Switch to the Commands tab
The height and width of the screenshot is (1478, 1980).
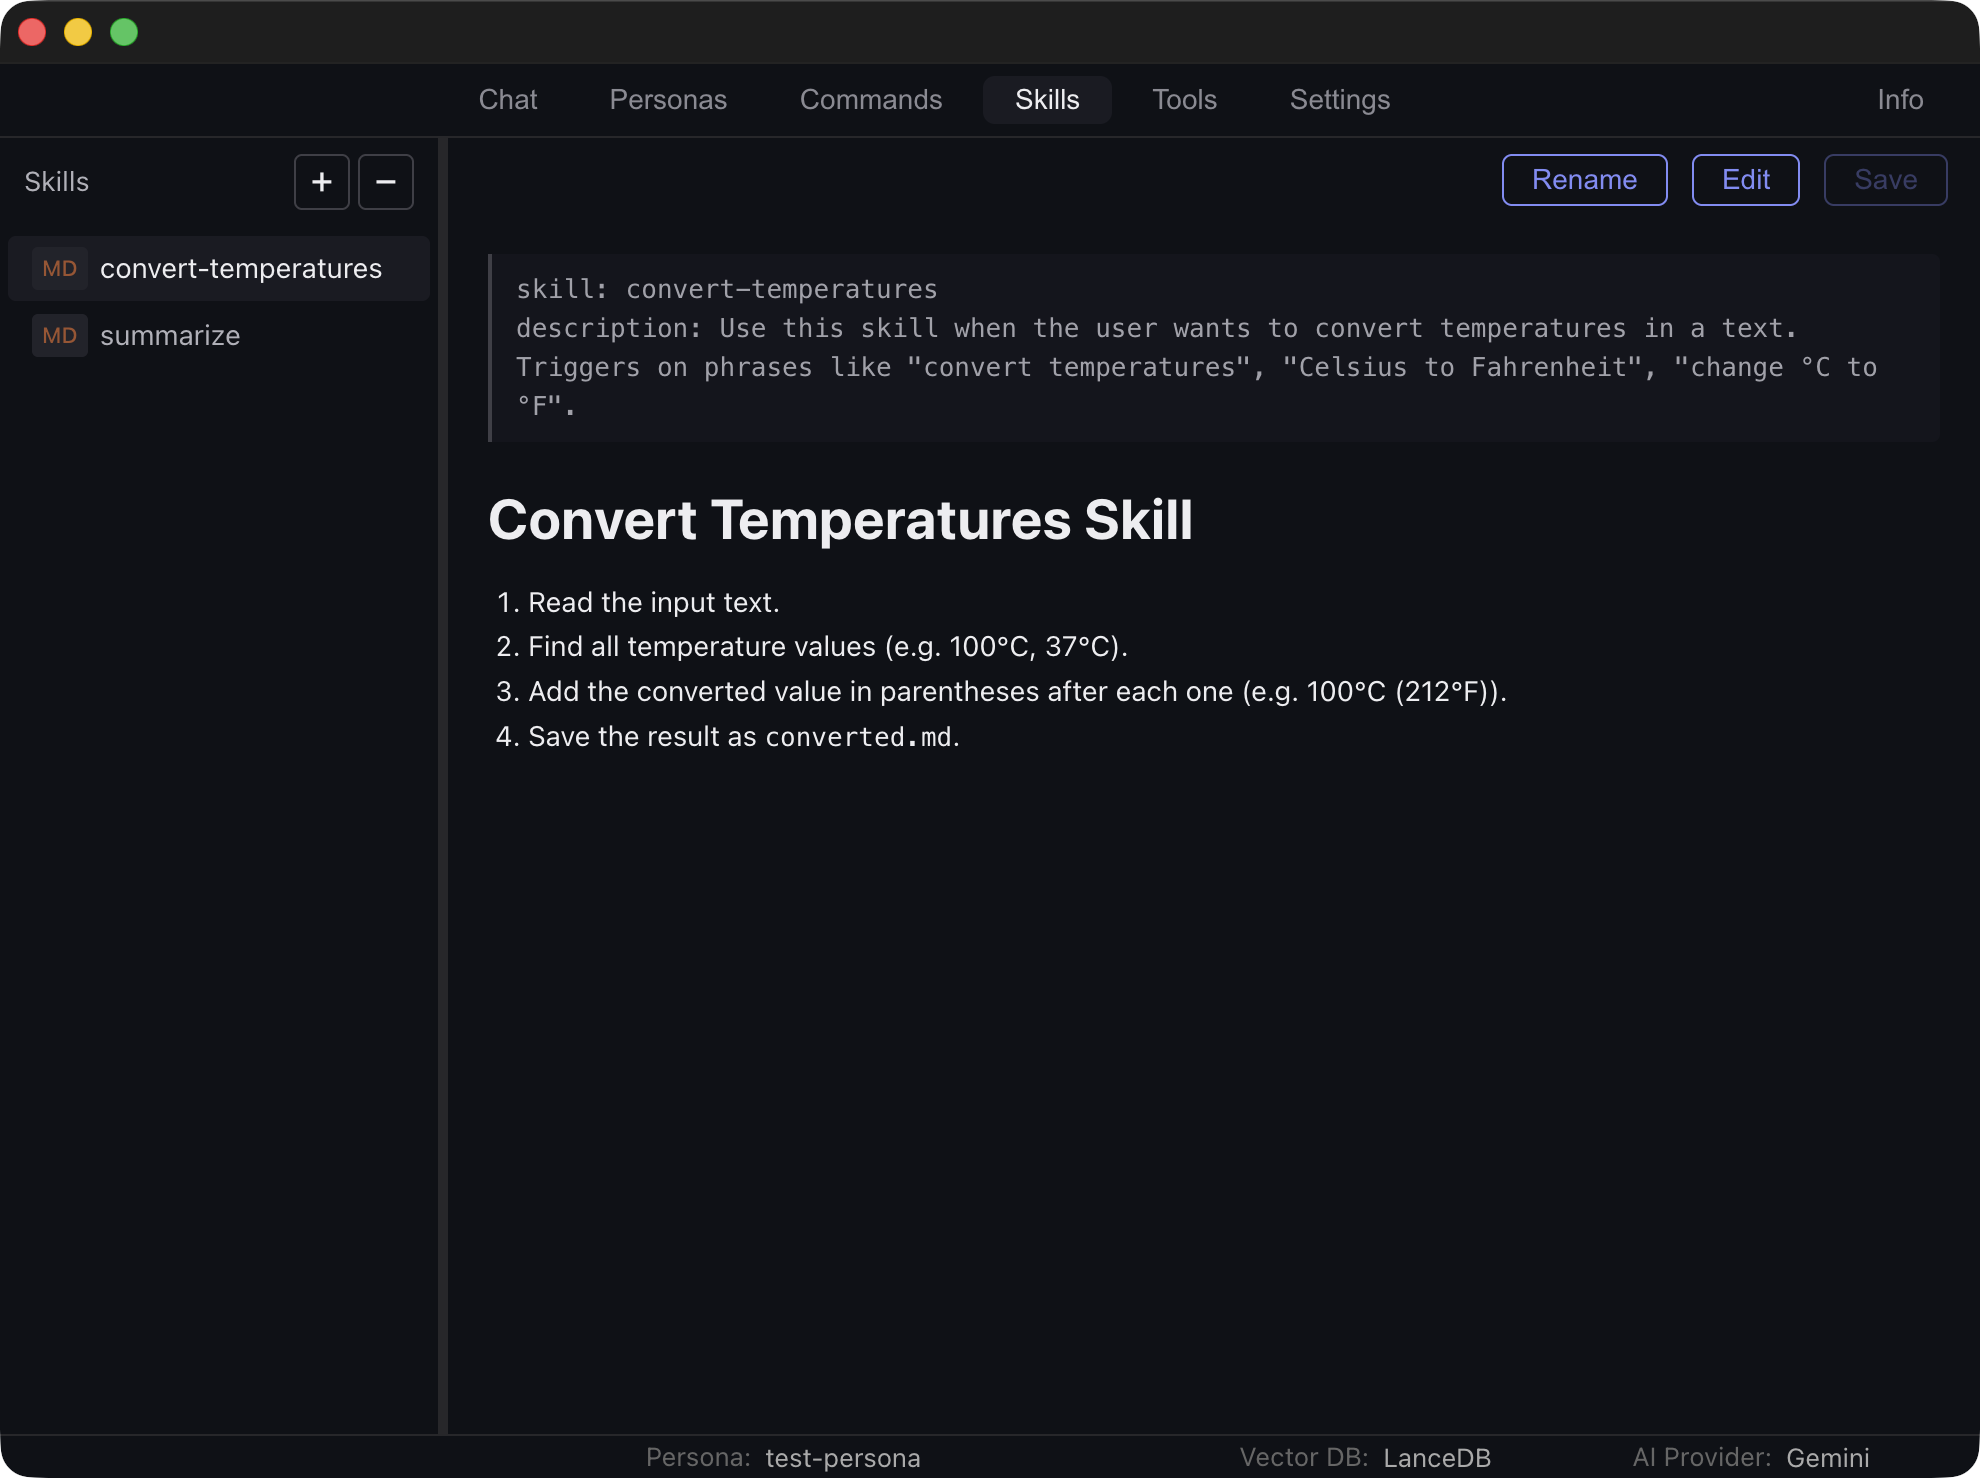pyautogui.click(x=870, y=100)
